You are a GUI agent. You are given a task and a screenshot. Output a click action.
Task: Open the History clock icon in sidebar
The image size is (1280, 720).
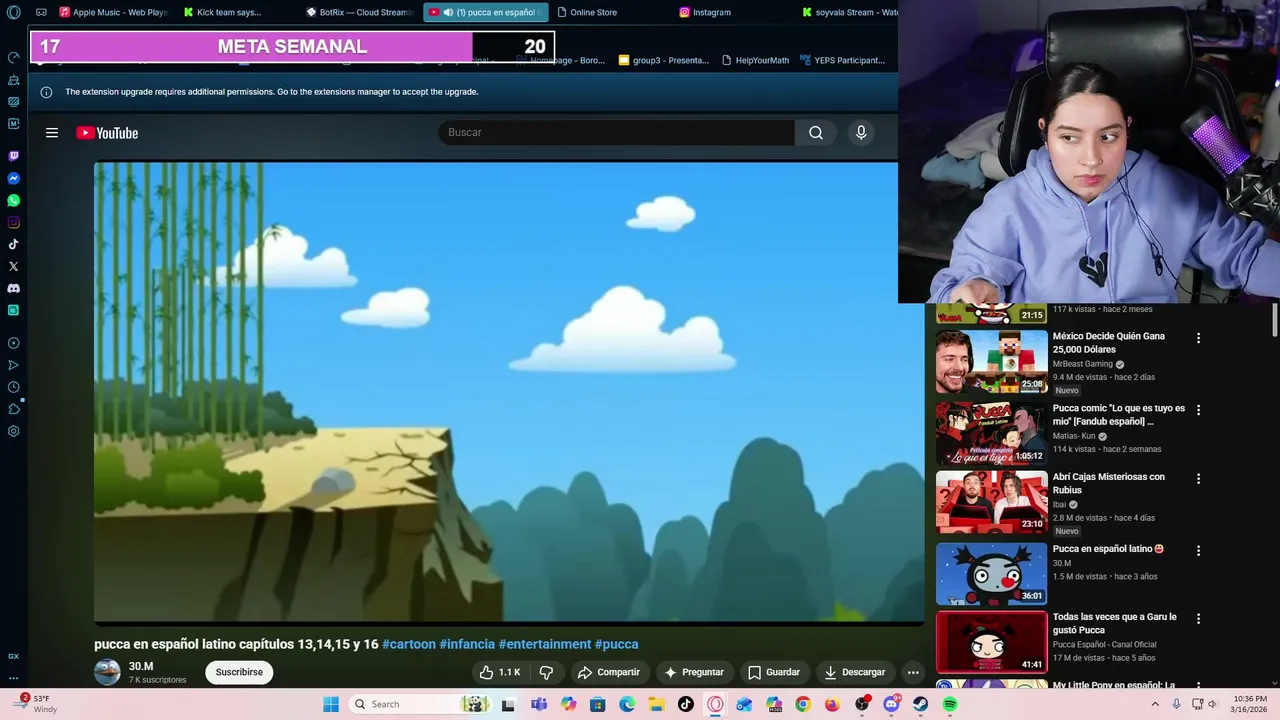pos(13,387)
